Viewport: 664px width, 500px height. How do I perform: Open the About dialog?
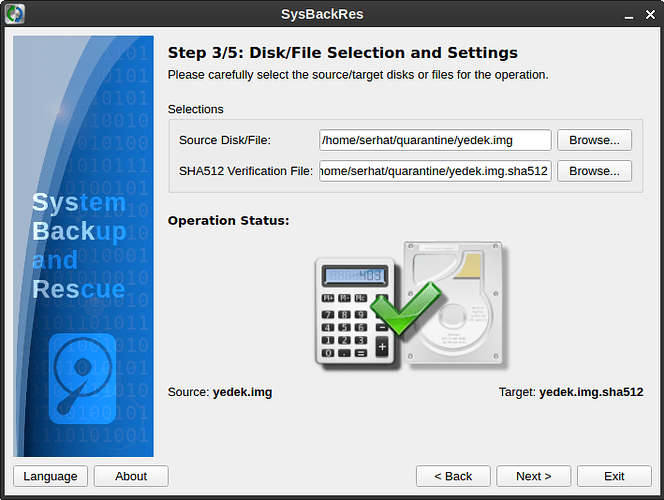coord(131,476)
